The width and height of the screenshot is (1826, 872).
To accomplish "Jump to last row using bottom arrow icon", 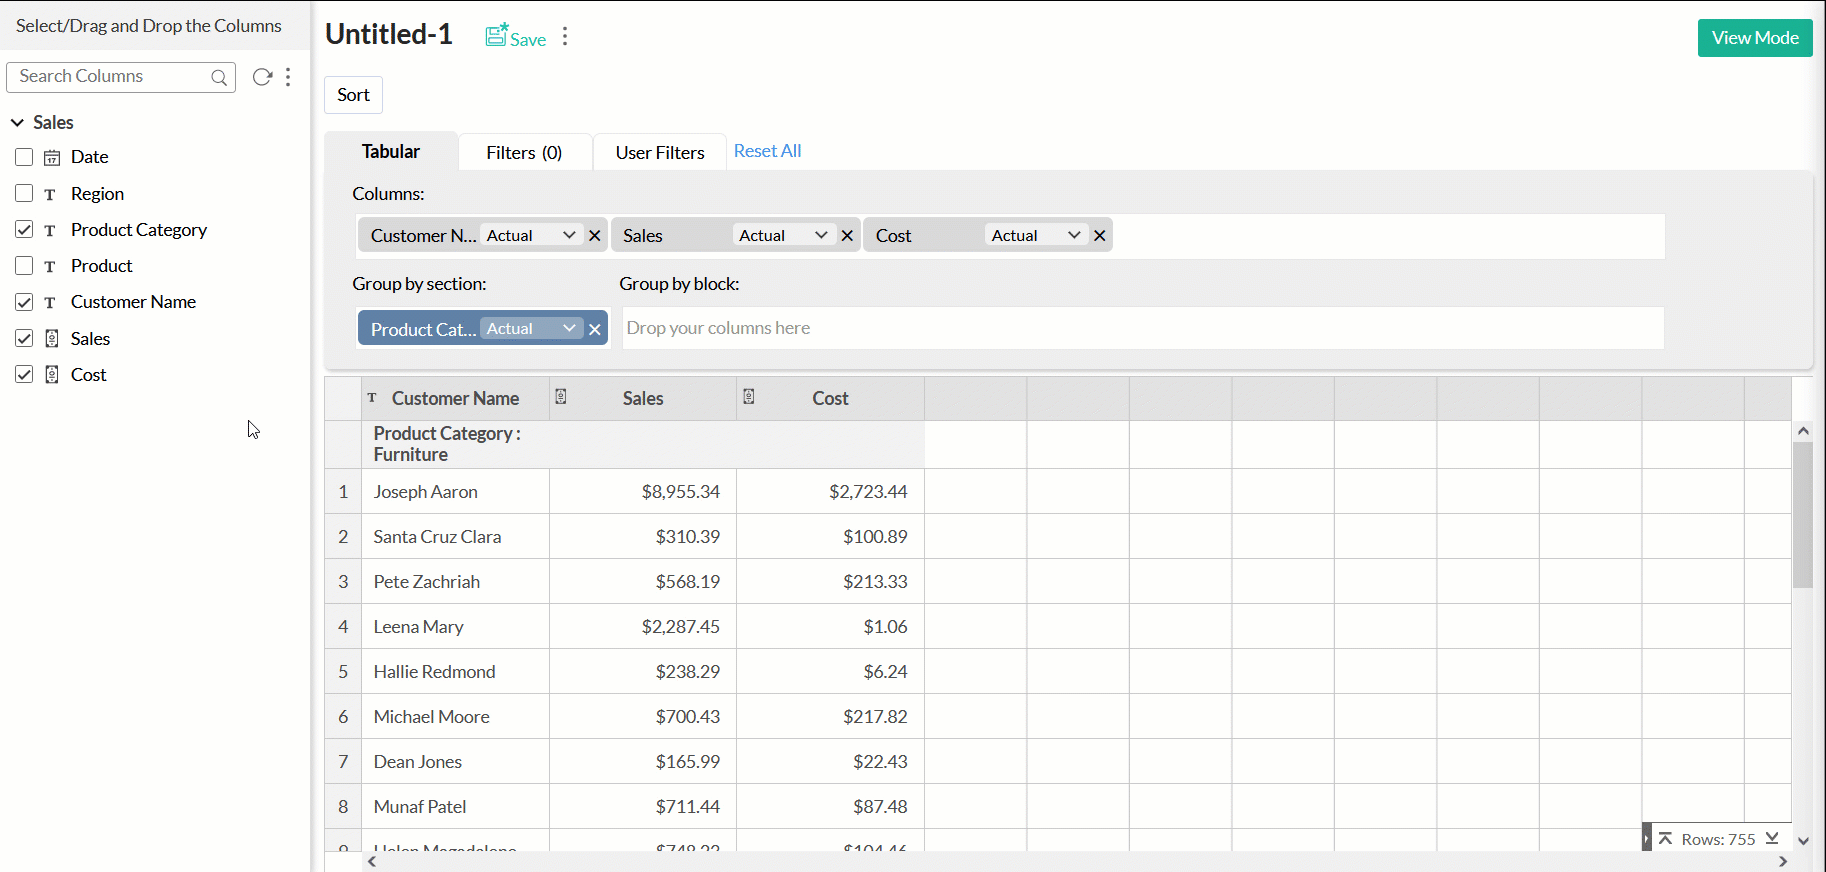I will point(1772,838).
